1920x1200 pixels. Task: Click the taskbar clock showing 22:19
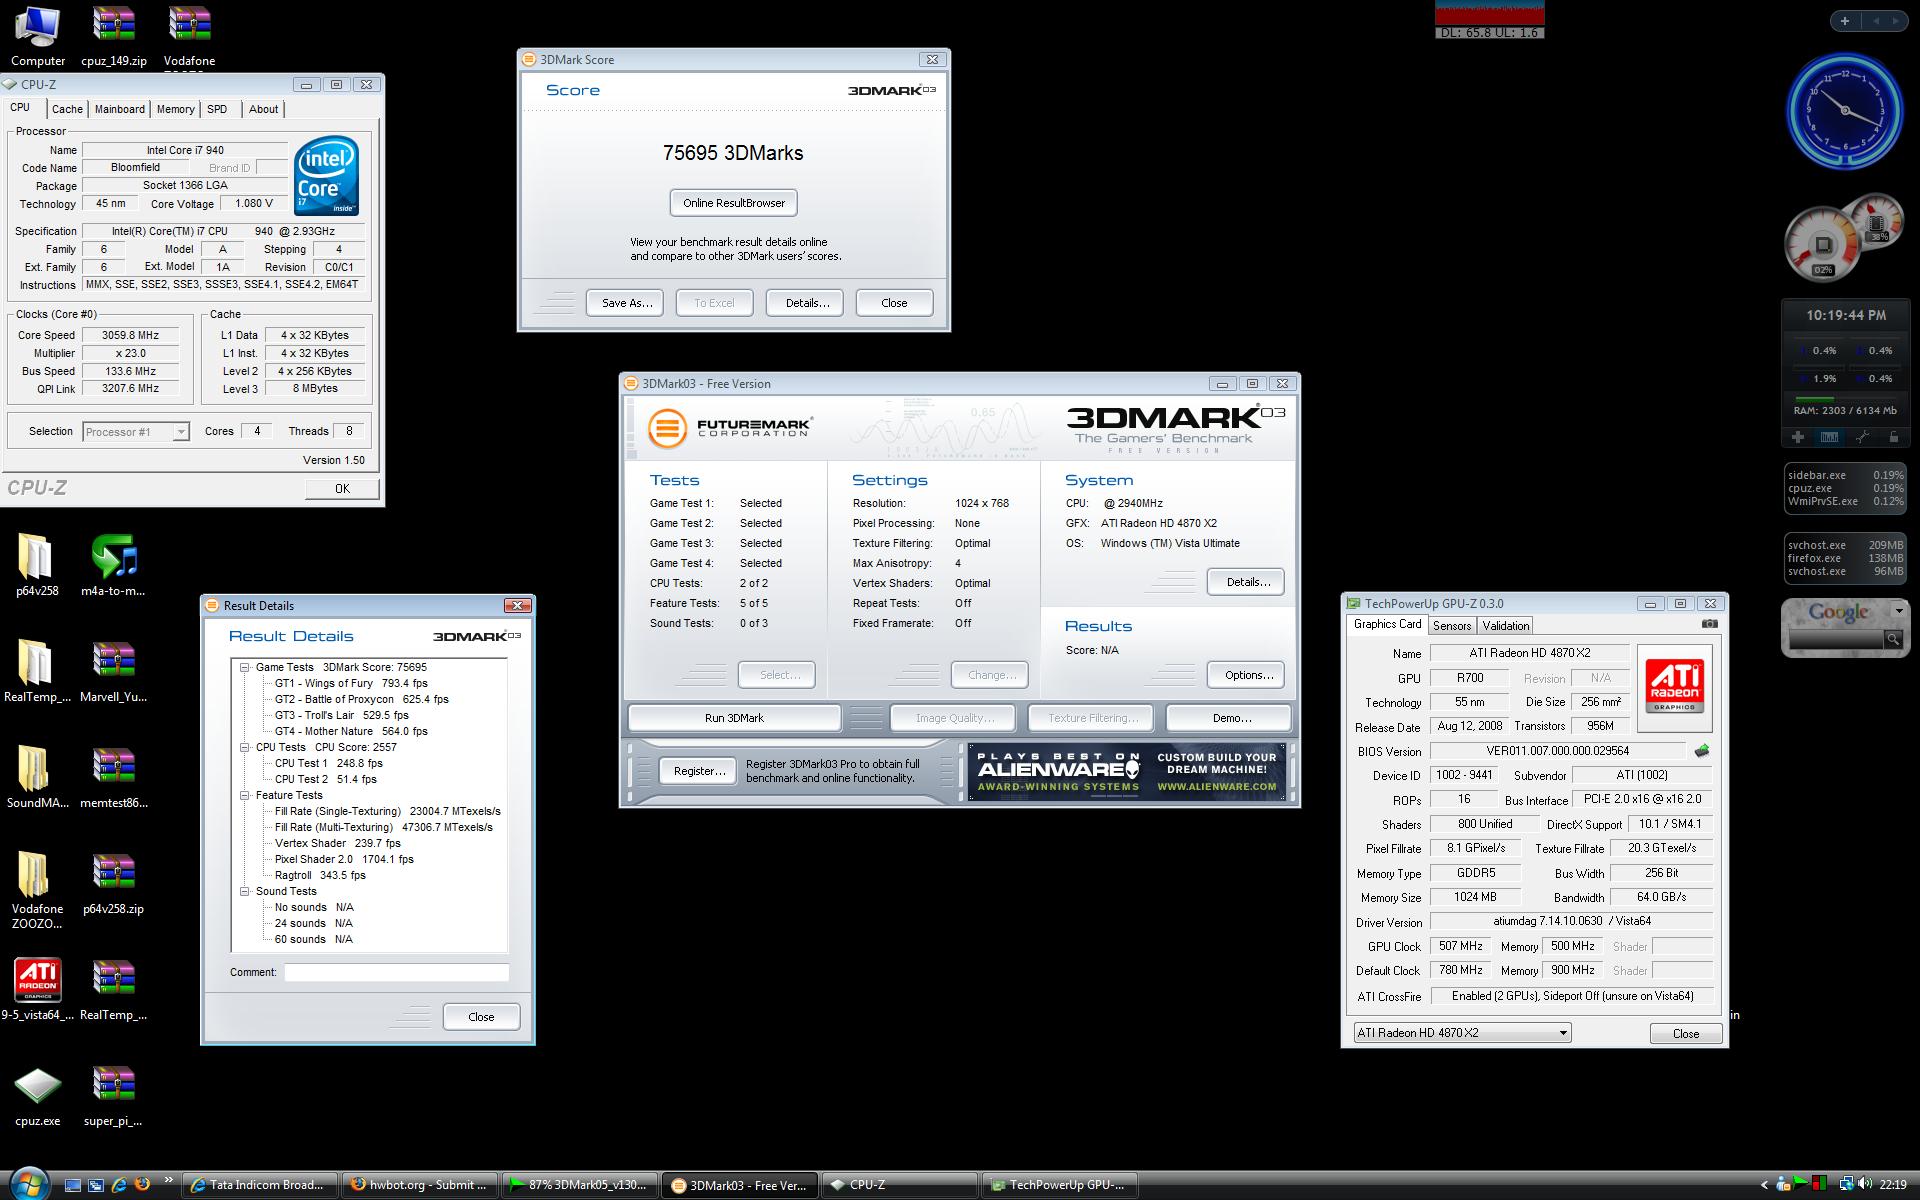1892,1185
